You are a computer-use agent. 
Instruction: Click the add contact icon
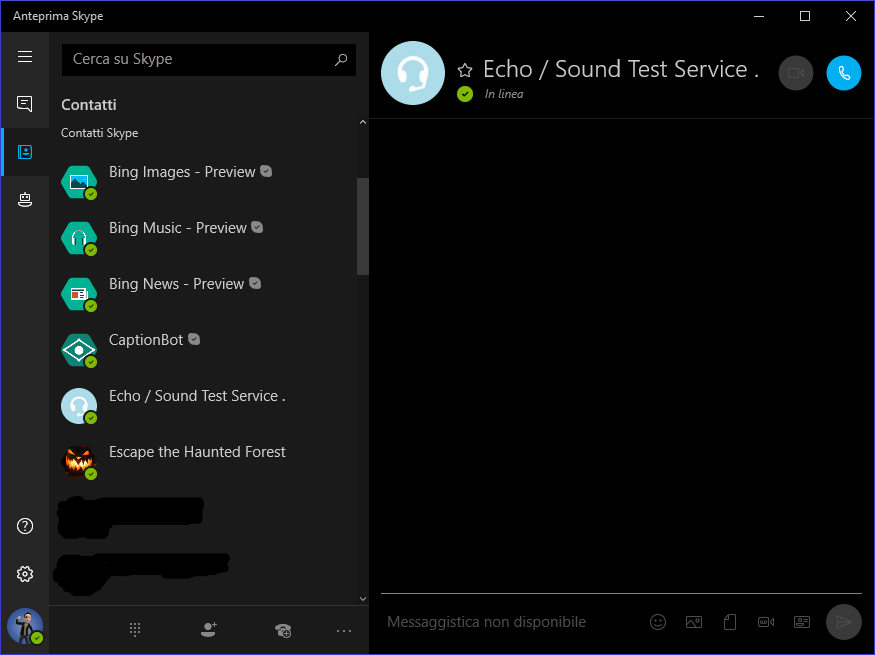coord(209,630)
